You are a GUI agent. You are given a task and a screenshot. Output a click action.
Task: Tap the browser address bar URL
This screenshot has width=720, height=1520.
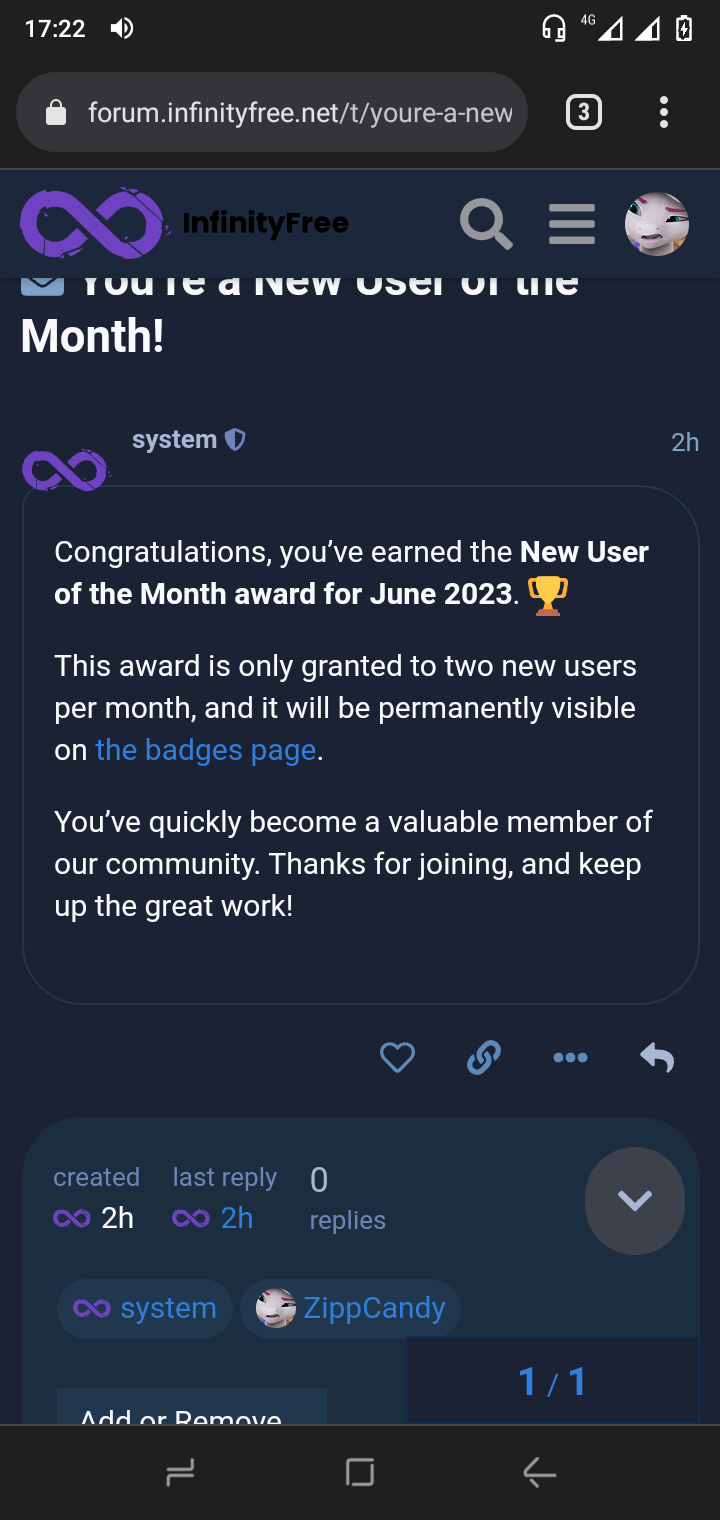click(300, 113)
